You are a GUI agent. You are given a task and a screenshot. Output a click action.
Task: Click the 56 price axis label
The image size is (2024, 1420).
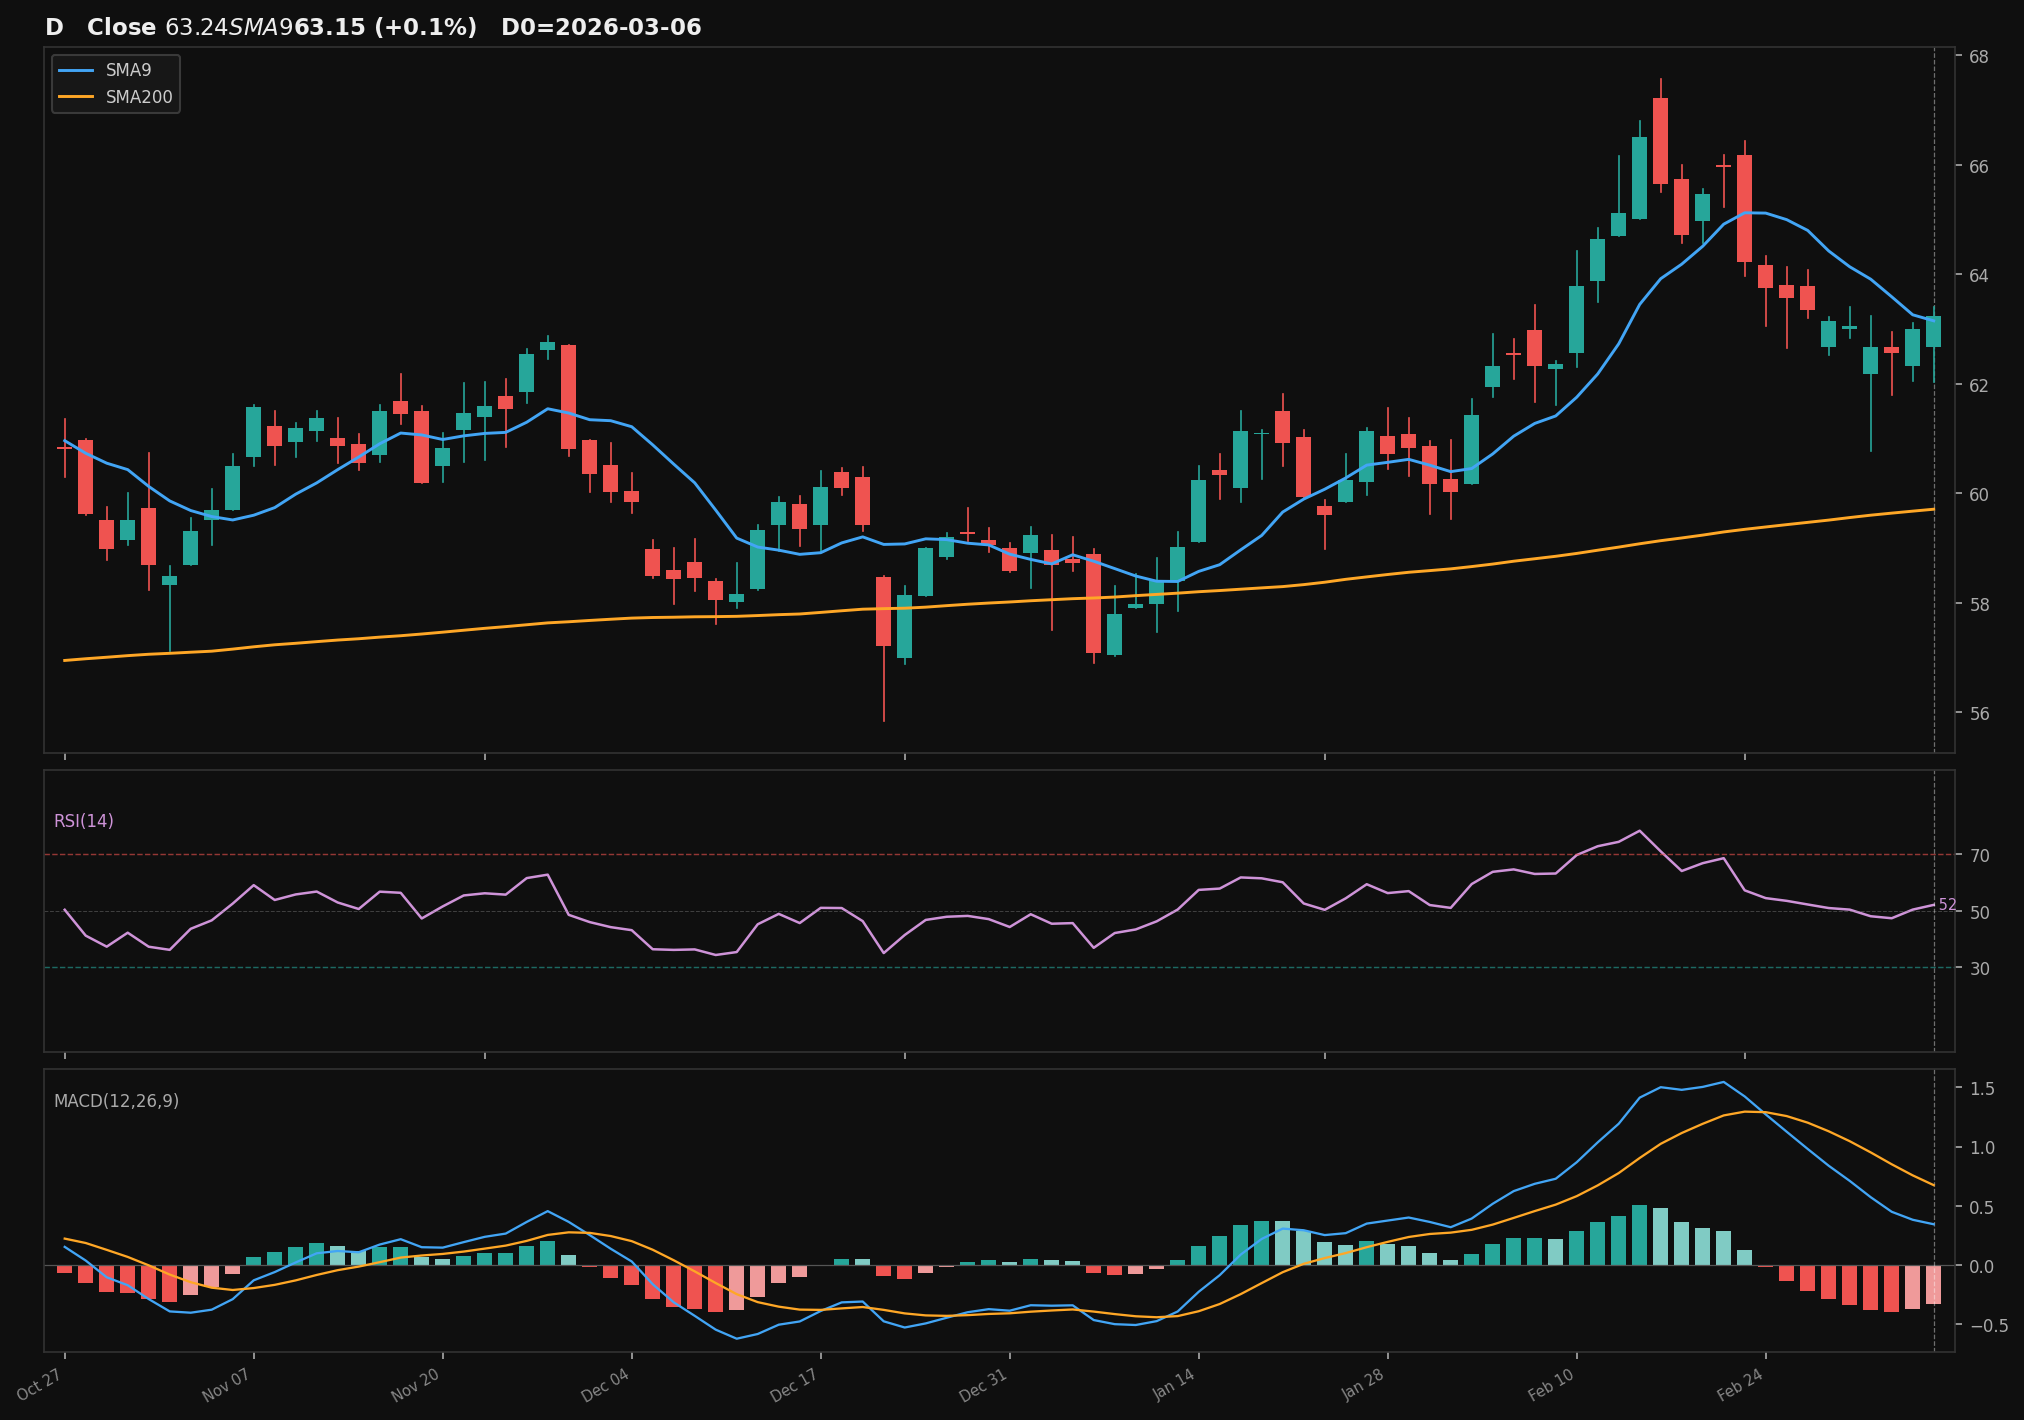pos(1979,714)
